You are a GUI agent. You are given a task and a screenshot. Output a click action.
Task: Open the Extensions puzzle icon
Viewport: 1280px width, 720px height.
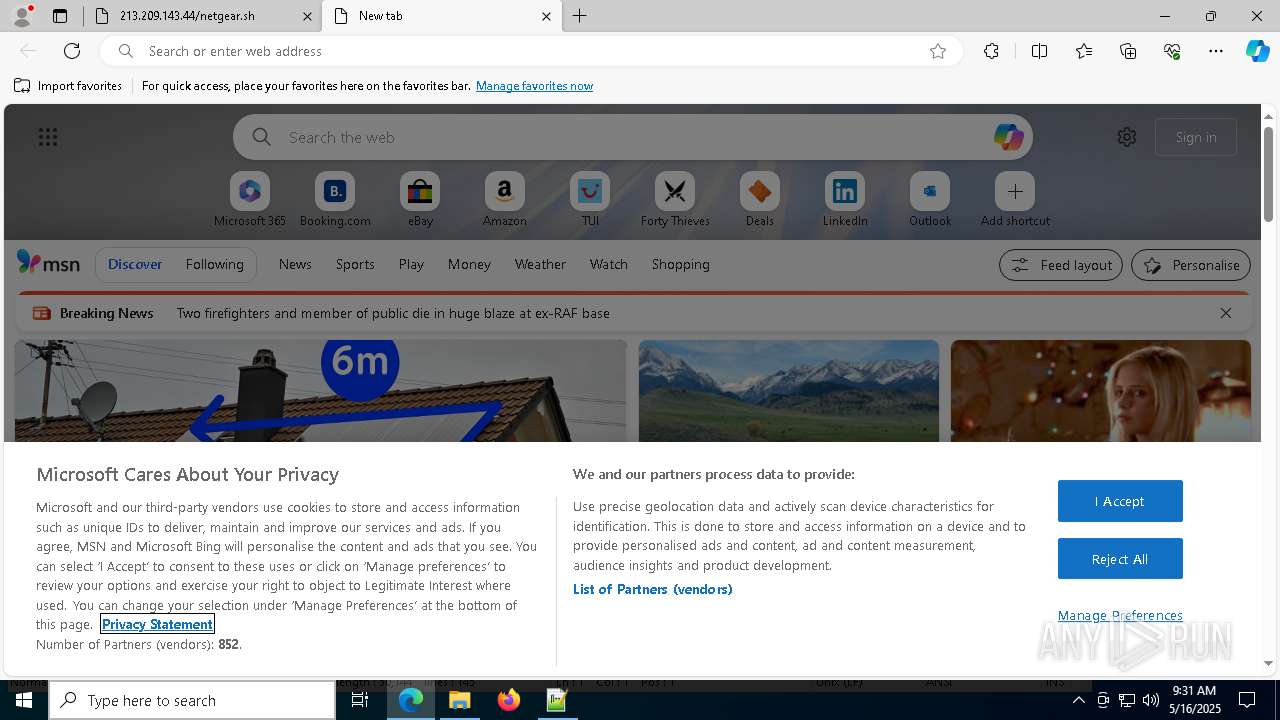991,51
